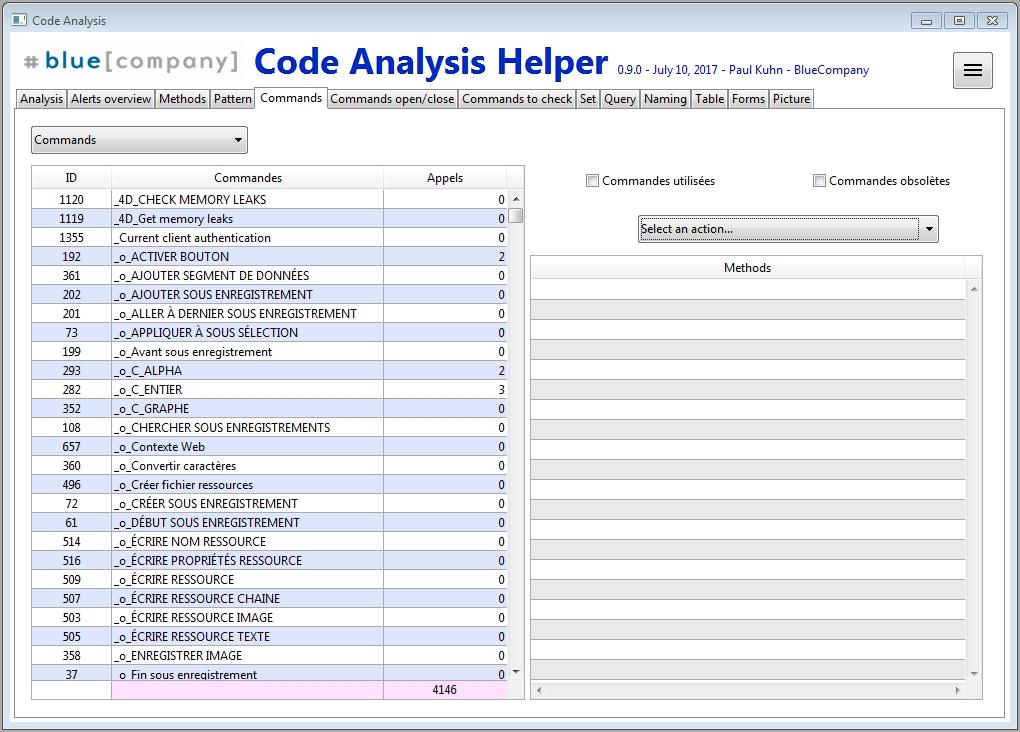Open the hamburger menu button
1020x732 pixels.
pyautogui.click(x=973, y=70)
